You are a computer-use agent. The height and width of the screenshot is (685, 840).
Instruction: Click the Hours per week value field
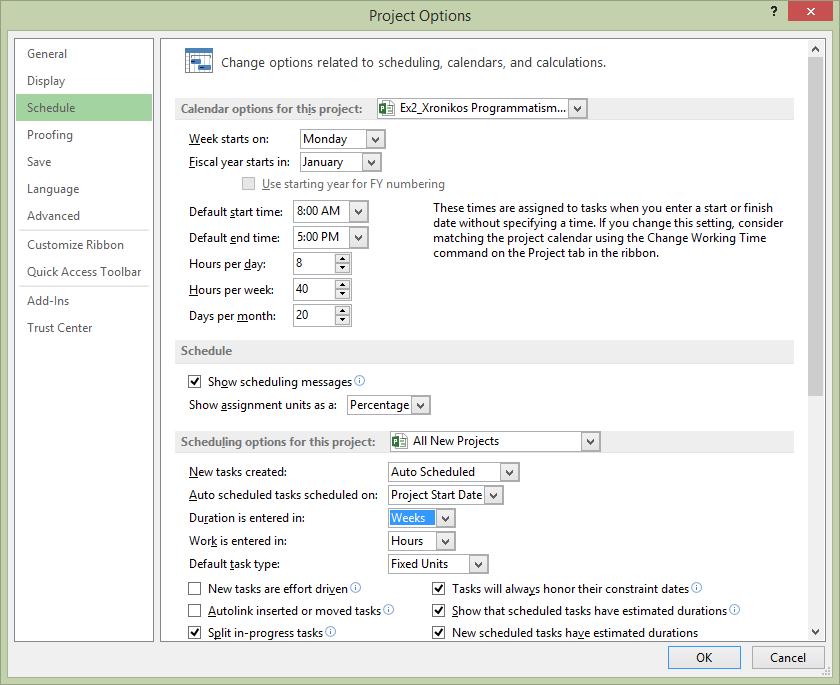pyautogui.click(x=314, y=289)
